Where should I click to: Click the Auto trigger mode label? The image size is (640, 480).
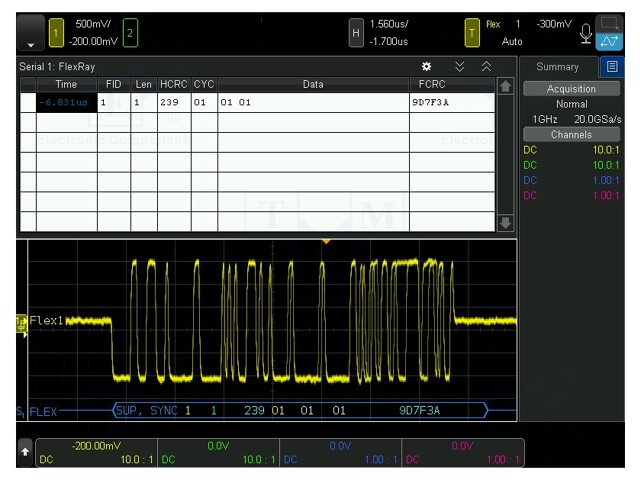pyautogui.click(x=512, y=42)
